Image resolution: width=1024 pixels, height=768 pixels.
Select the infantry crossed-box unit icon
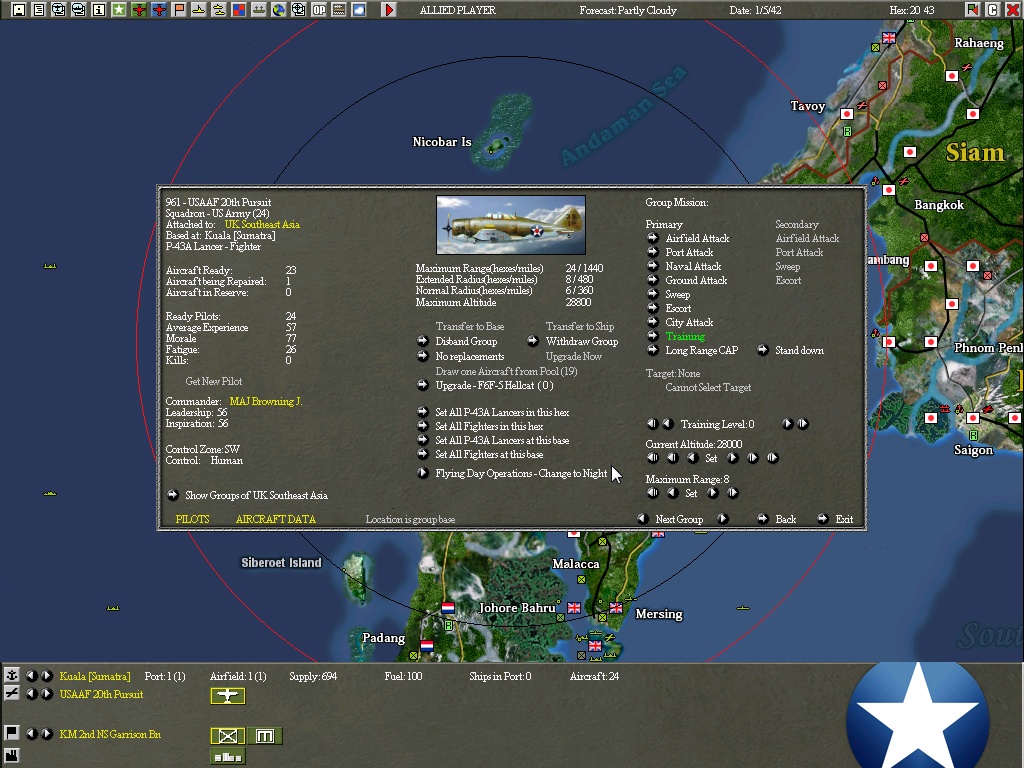227,736
